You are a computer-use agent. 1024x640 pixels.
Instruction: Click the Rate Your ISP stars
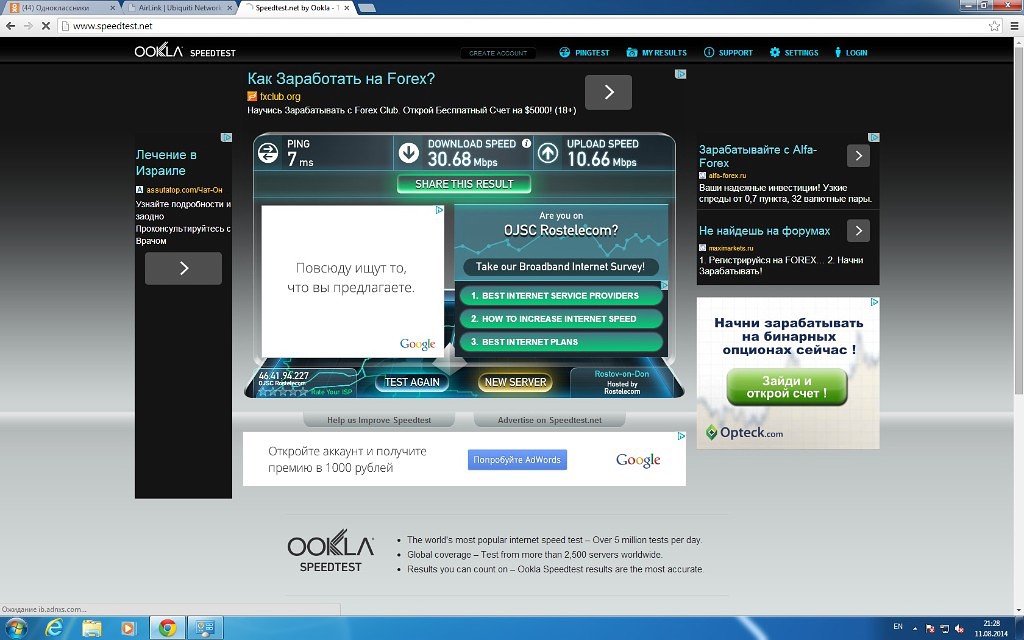click(283, 392)
